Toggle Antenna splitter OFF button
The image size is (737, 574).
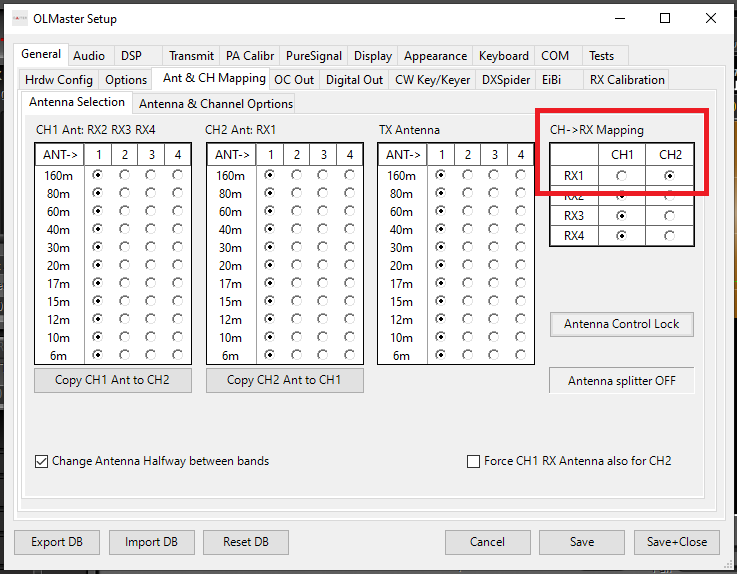621,381
